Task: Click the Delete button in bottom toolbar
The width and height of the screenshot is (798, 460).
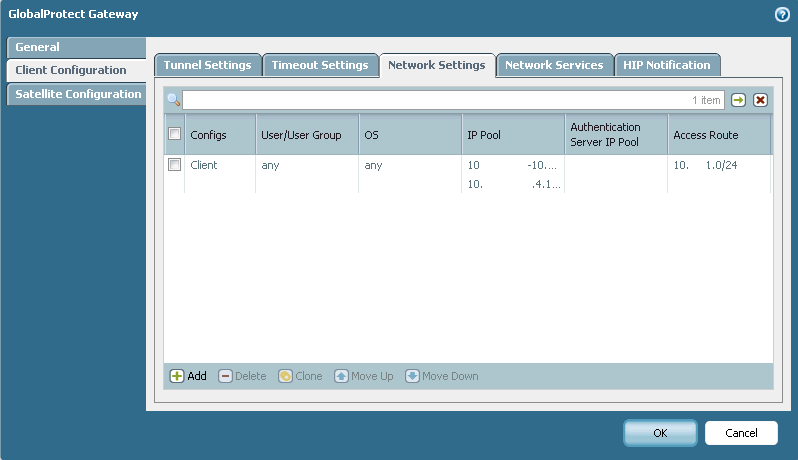Action: (x=242, y=376)
